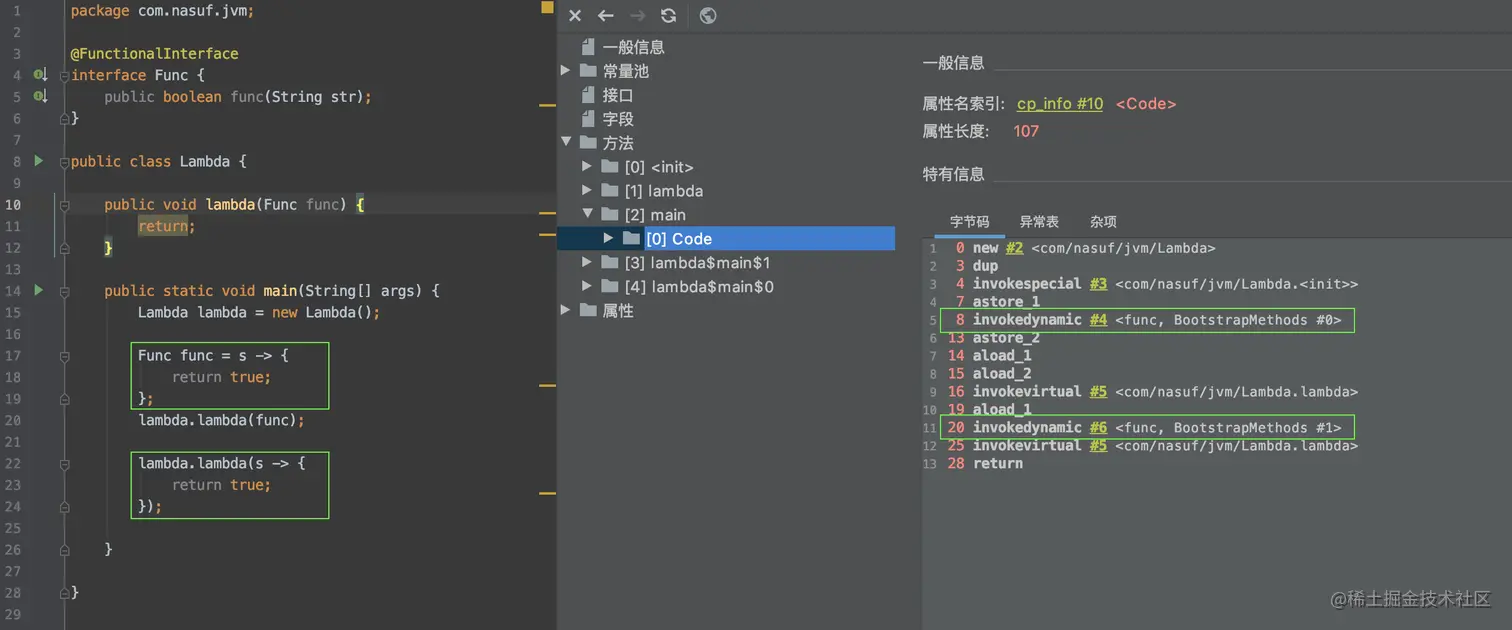Follow #3 link on invokespecial instruction
Viewport: 1512px width, 630px height.
point(1098,284)
